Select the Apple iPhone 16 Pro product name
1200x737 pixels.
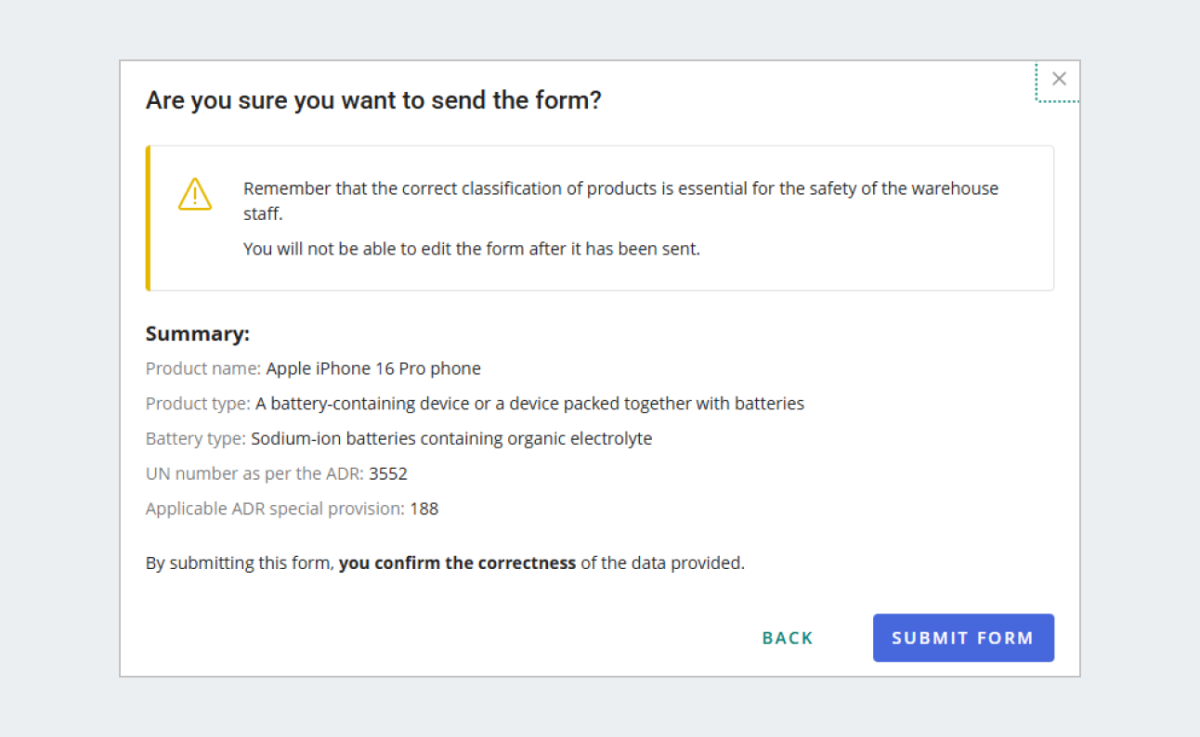pyautogui.click(x=372, y=368)
